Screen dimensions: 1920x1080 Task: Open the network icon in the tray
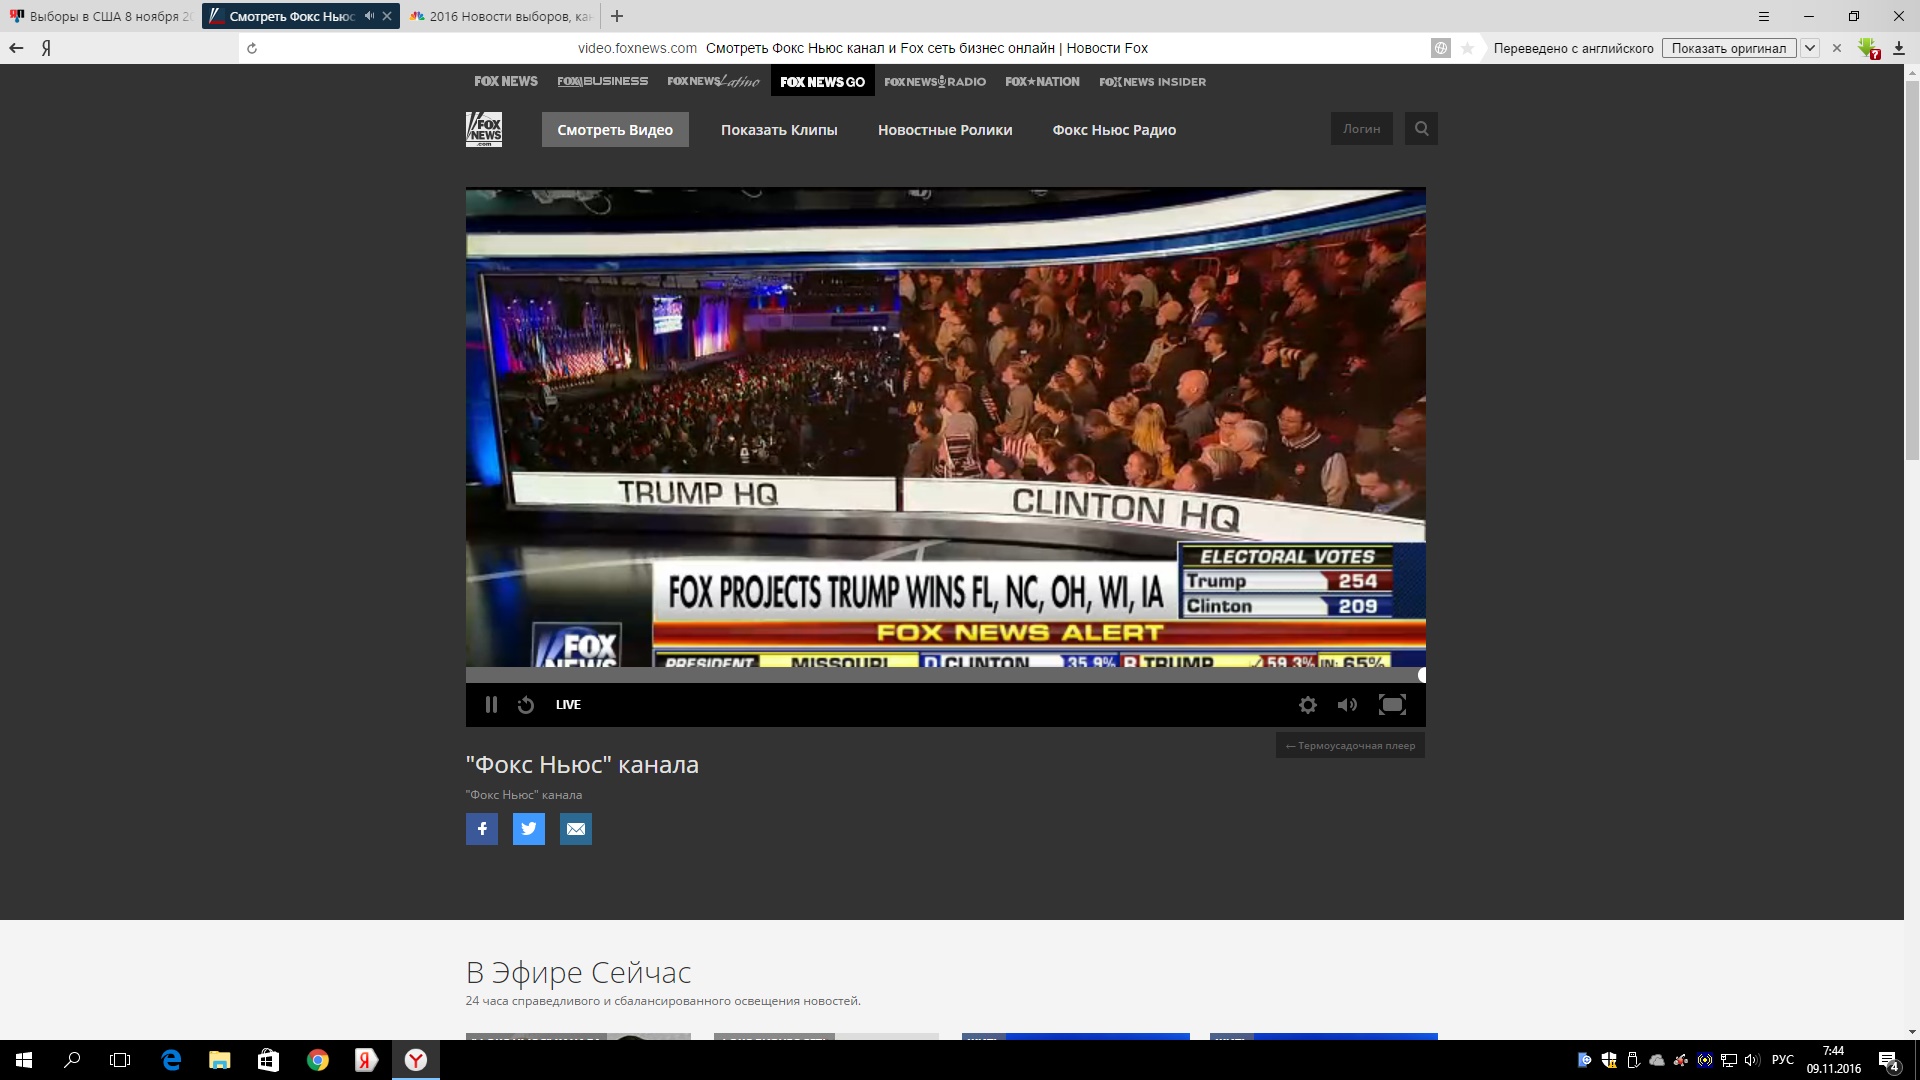[1729, 1060]
